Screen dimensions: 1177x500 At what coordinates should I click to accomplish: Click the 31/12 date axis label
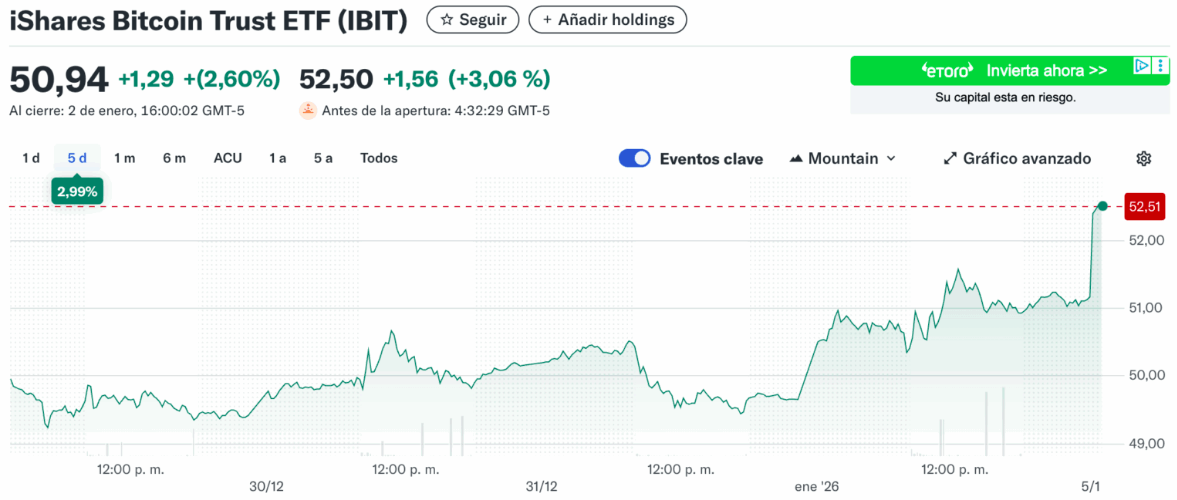pos(541,486)
